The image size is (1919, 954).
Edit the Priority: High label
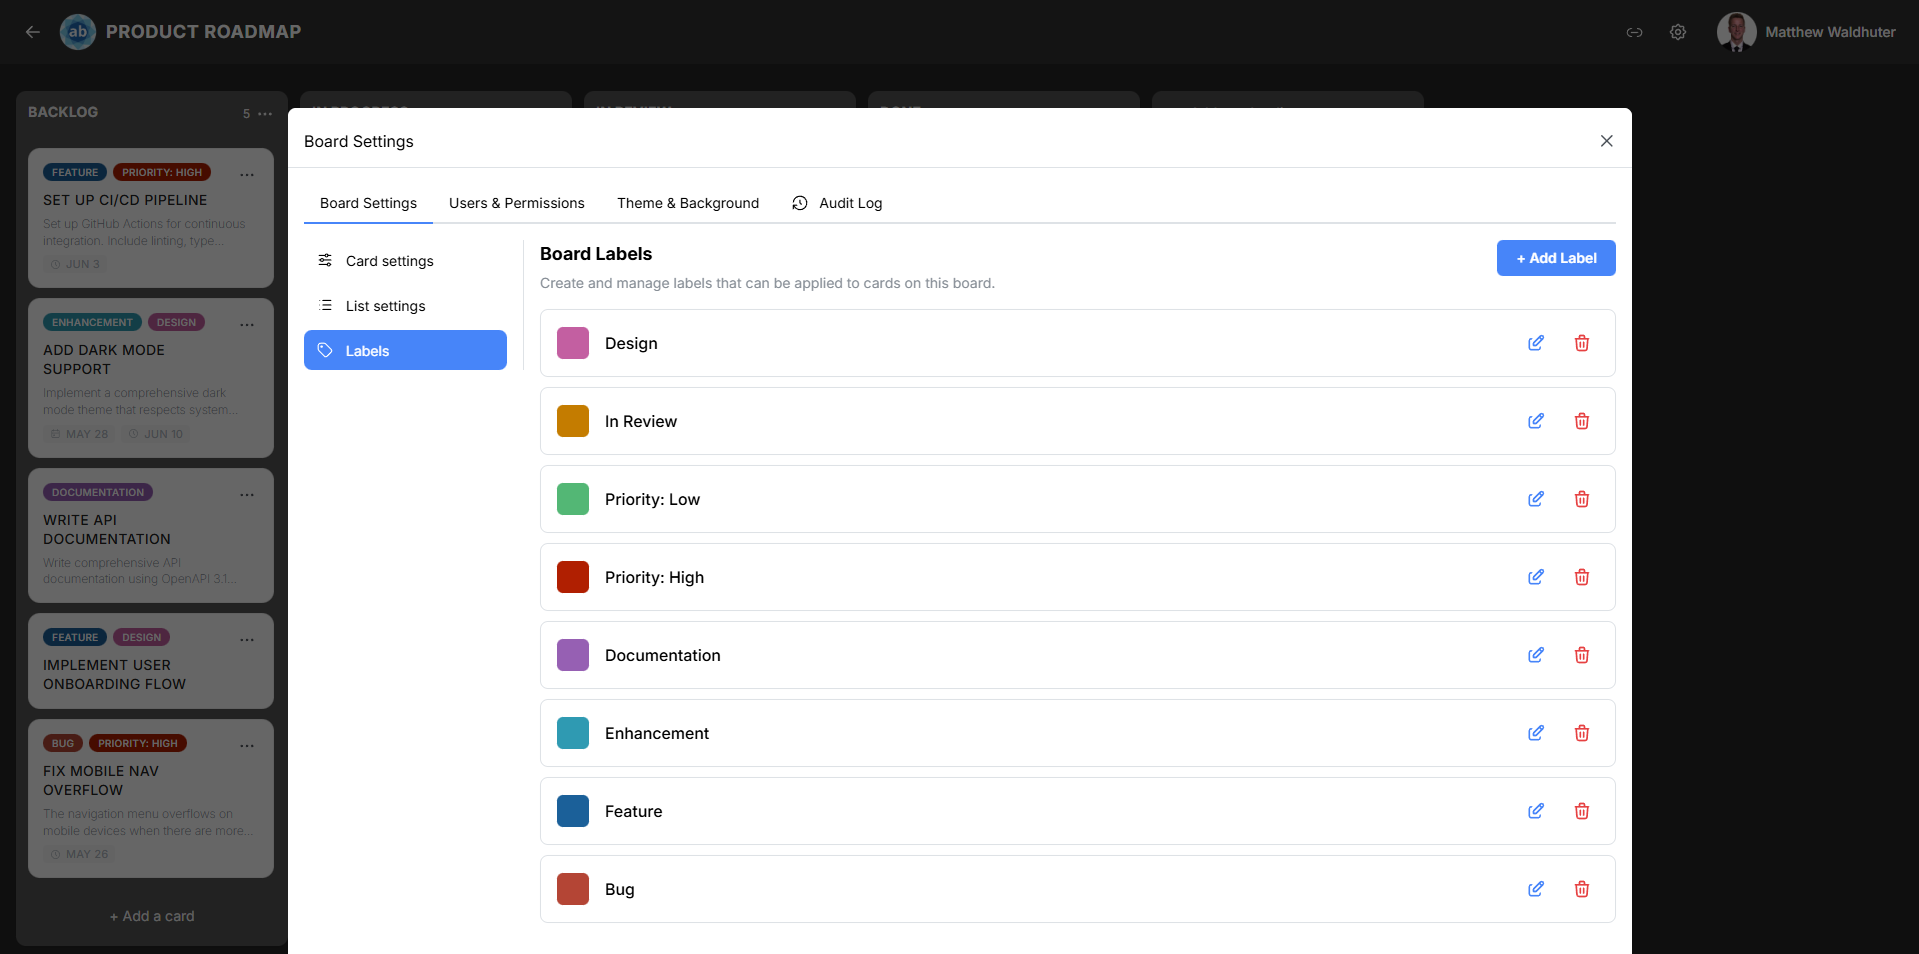1536,577
